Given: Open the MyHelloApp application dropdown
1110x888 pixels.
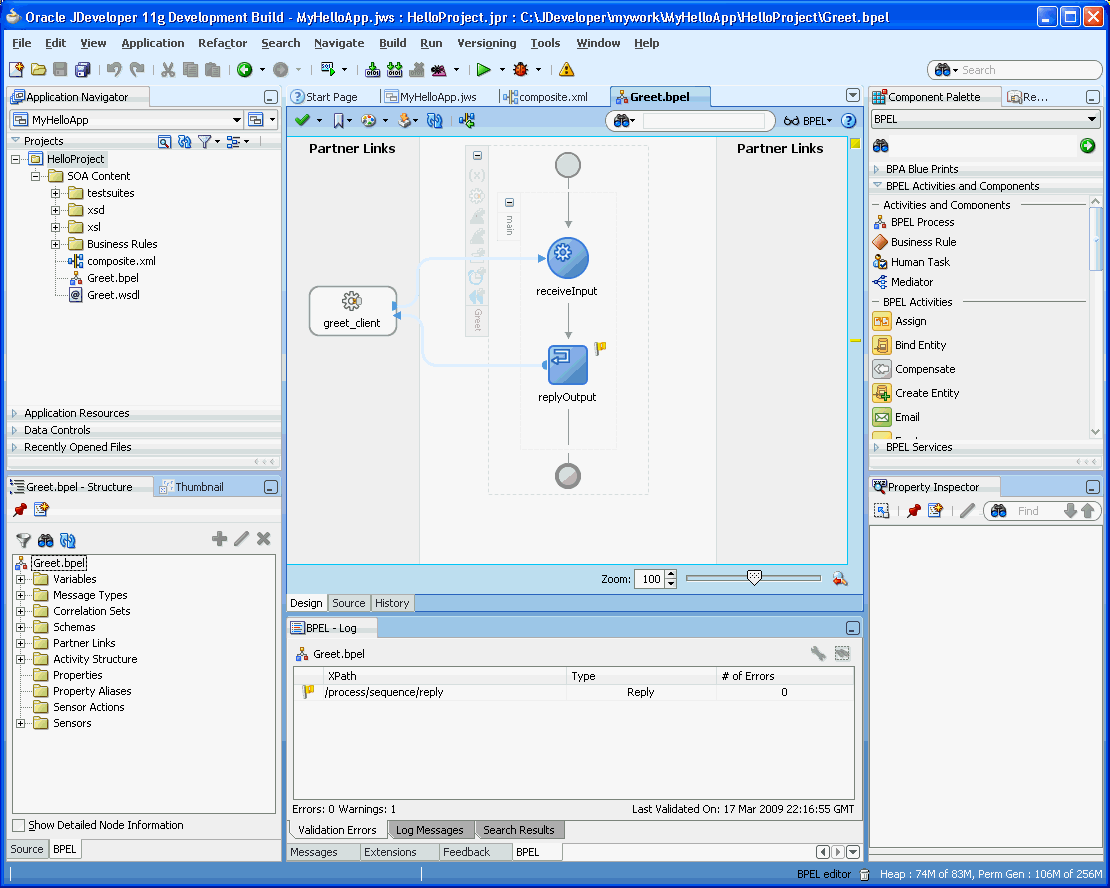Looking at the screenshot, I should pyautogui.click(x=237, y=120).
